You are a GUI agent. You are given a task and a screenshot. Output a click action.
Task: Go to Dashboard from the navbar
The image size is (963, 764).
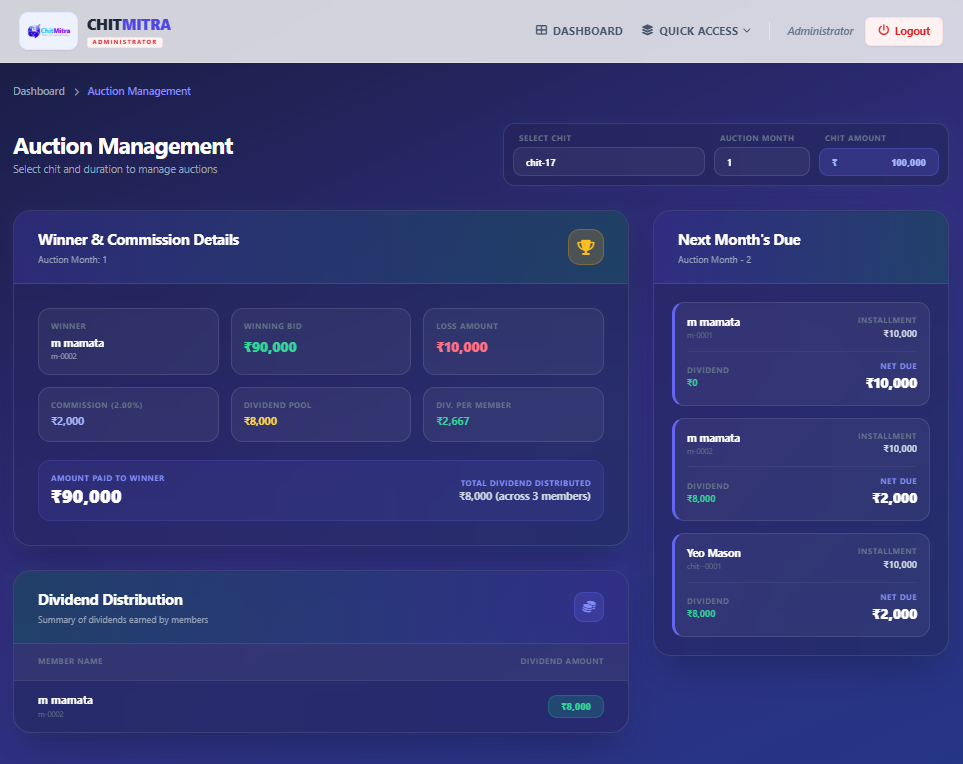579,31
